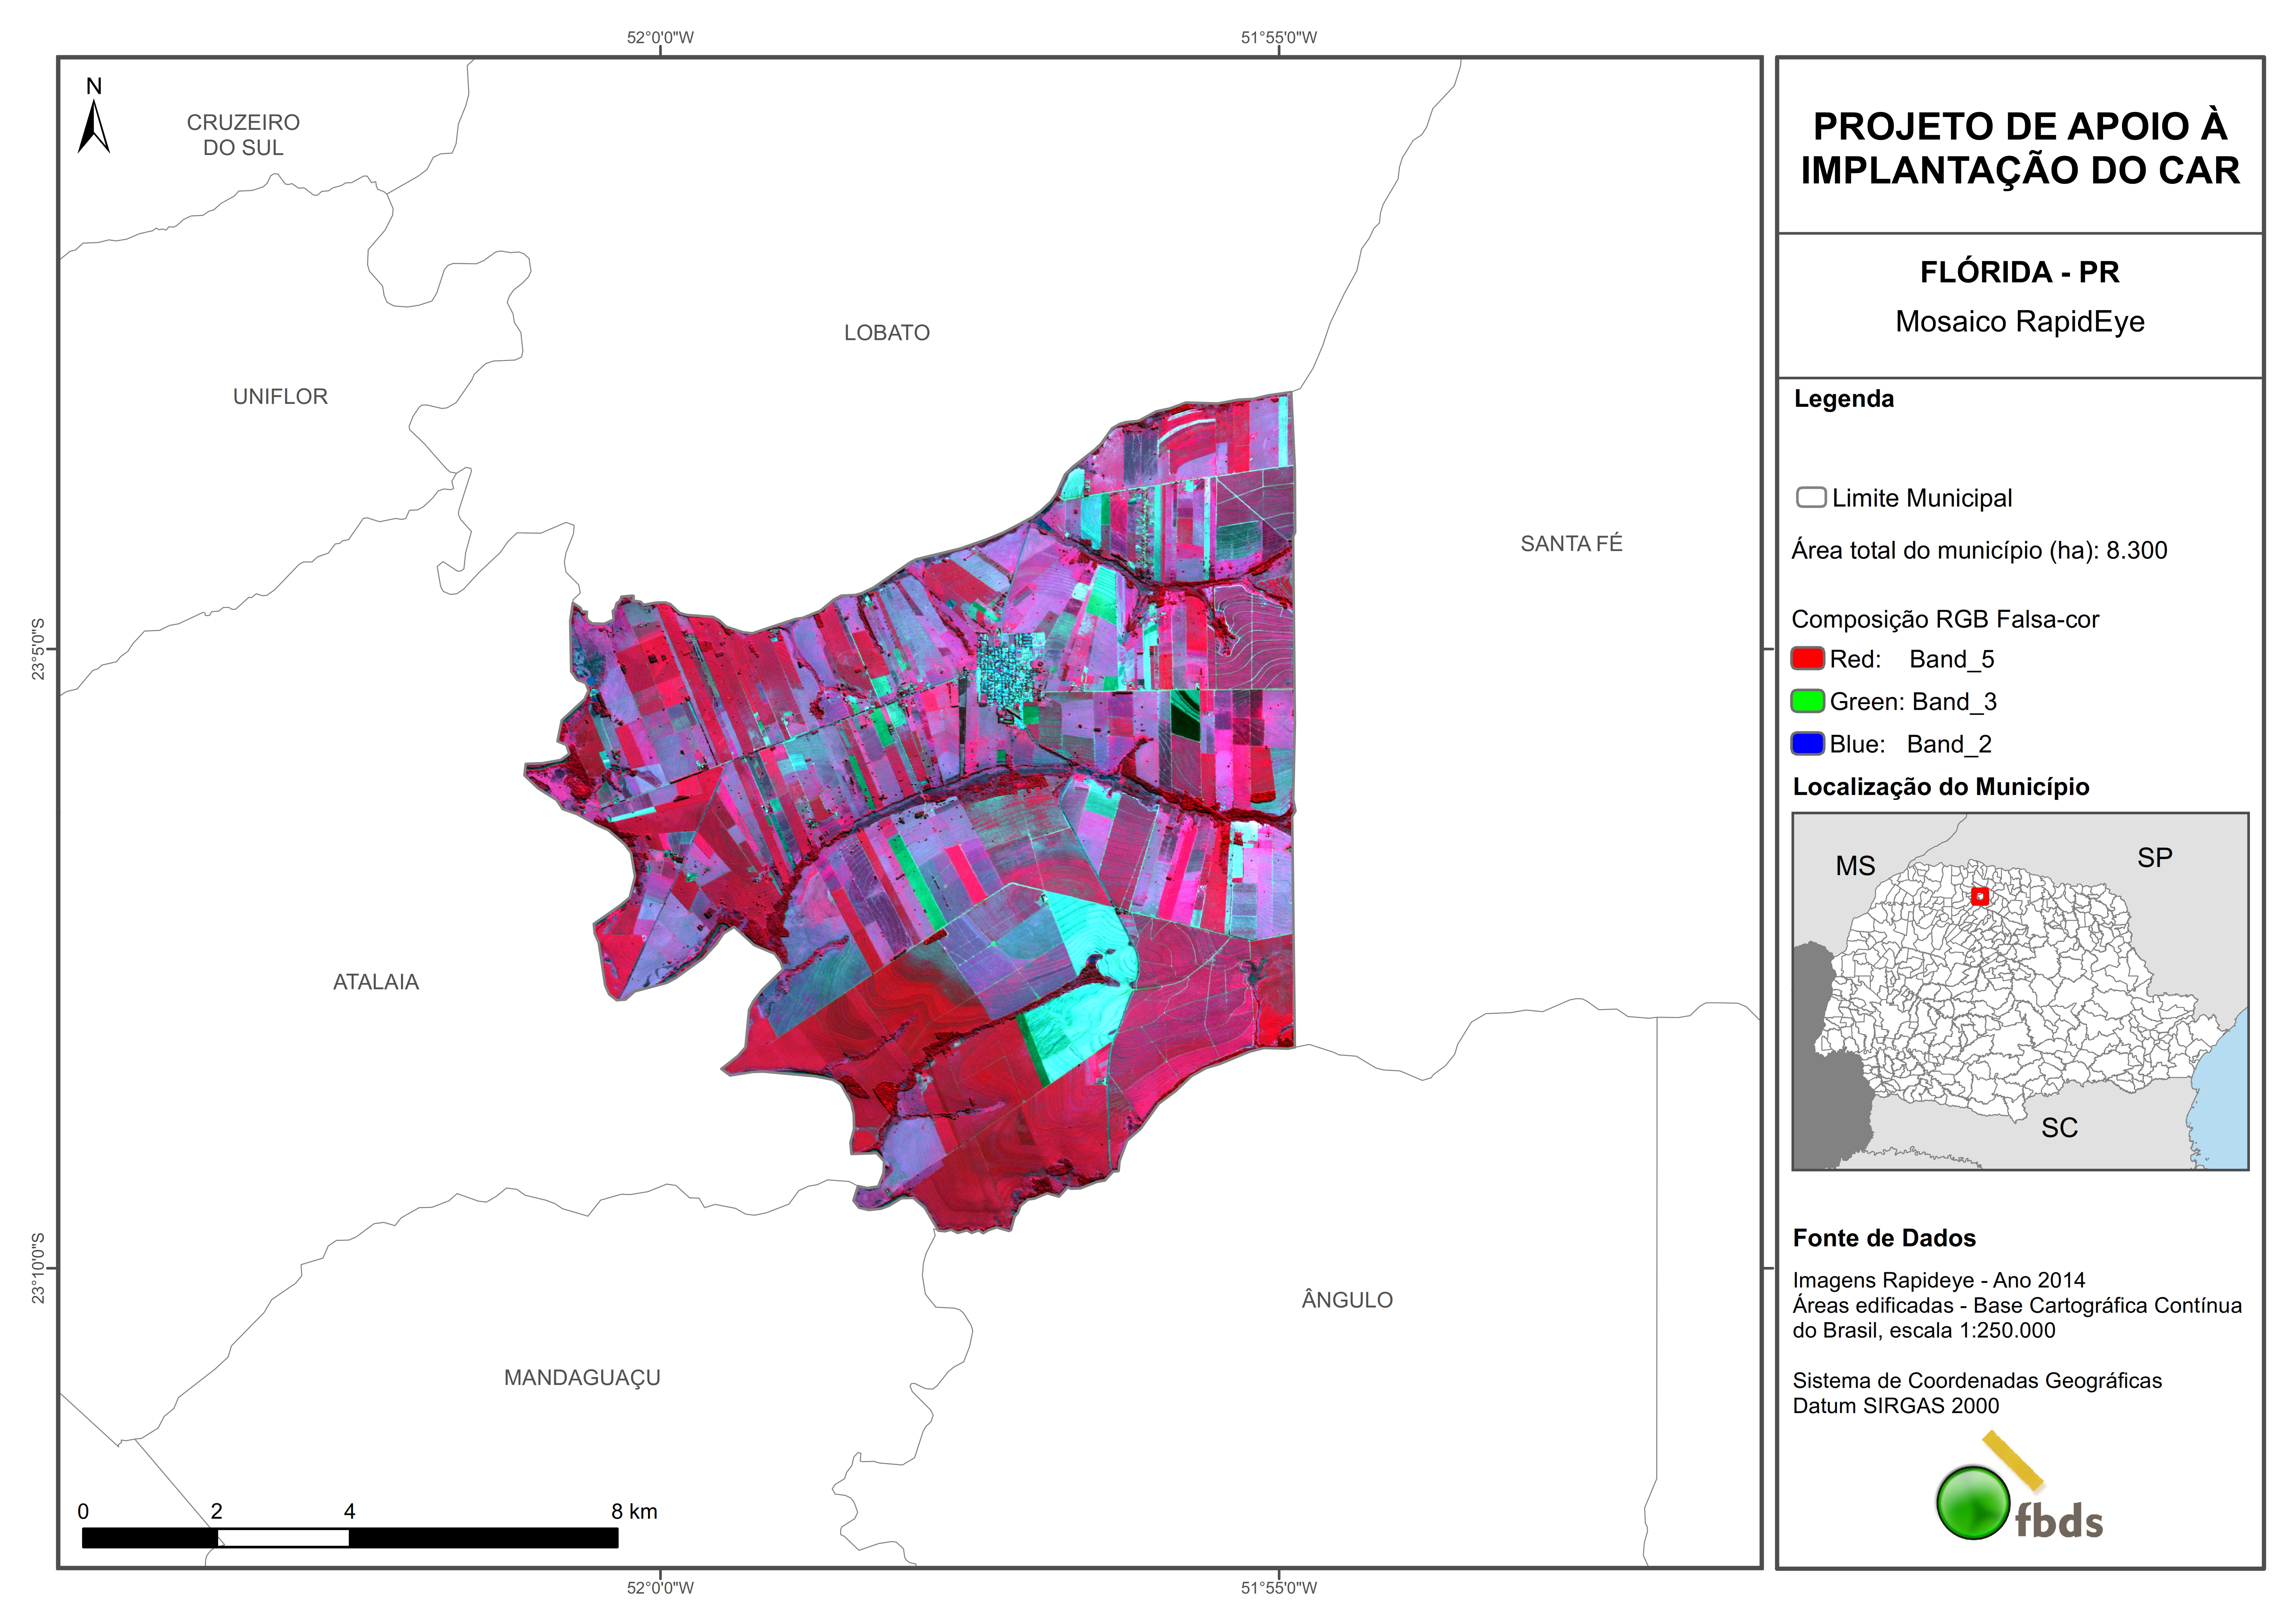
Task: Click the ÂNGULO municipality label
Action: point(1347,1300)
